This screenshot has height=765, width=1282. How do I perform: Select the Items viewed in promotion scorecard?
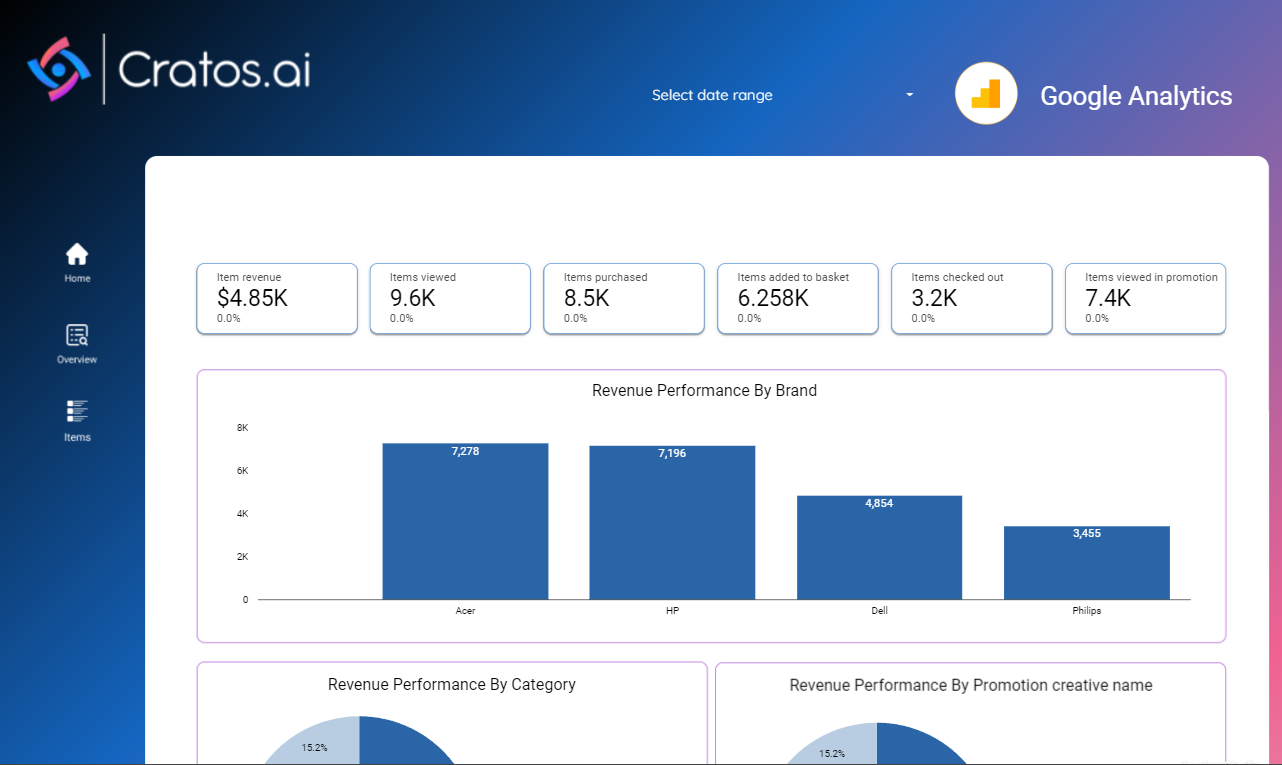(x=1145, y=299)
